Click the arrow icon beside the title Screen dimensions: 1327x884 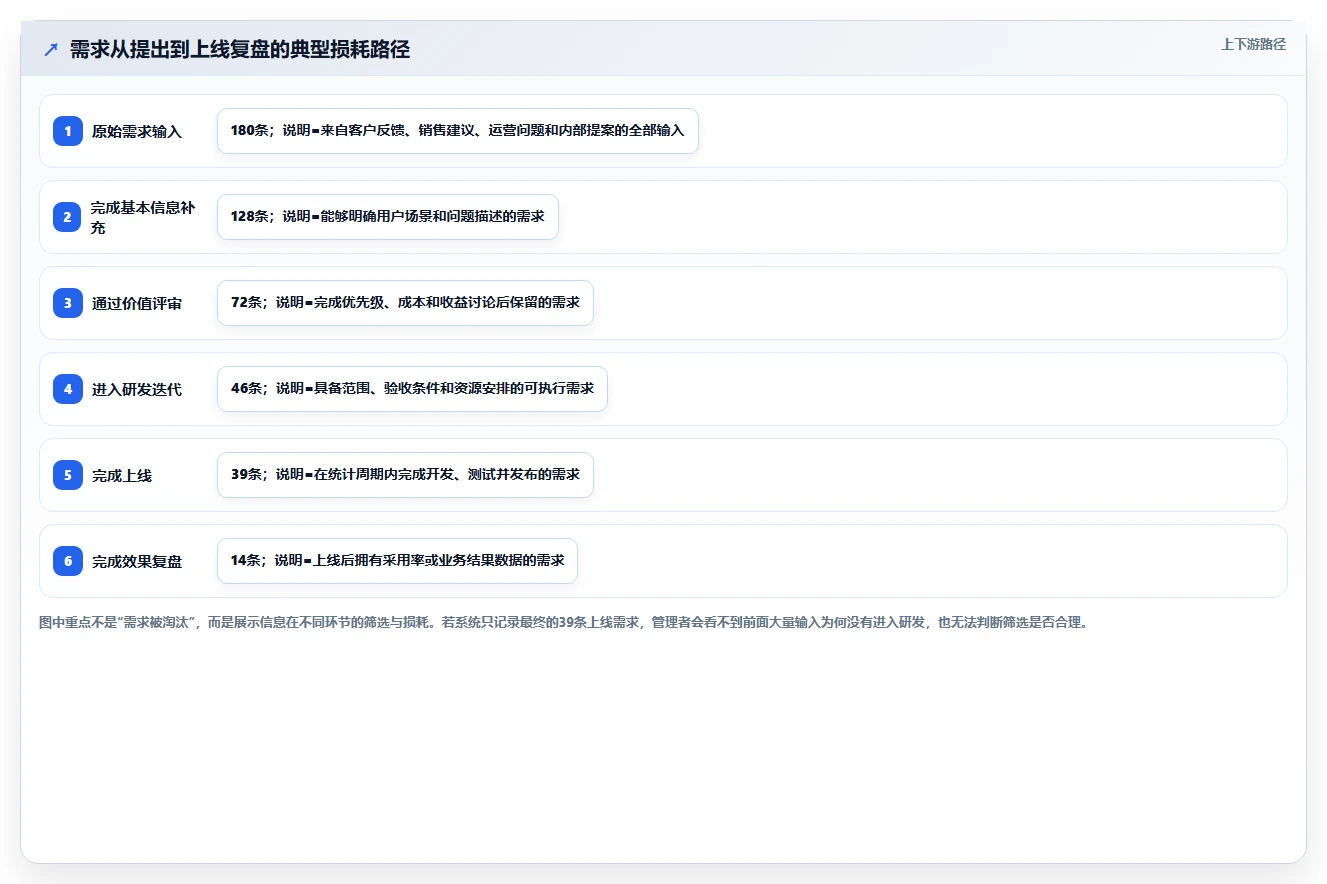click(x=51, y=49)
